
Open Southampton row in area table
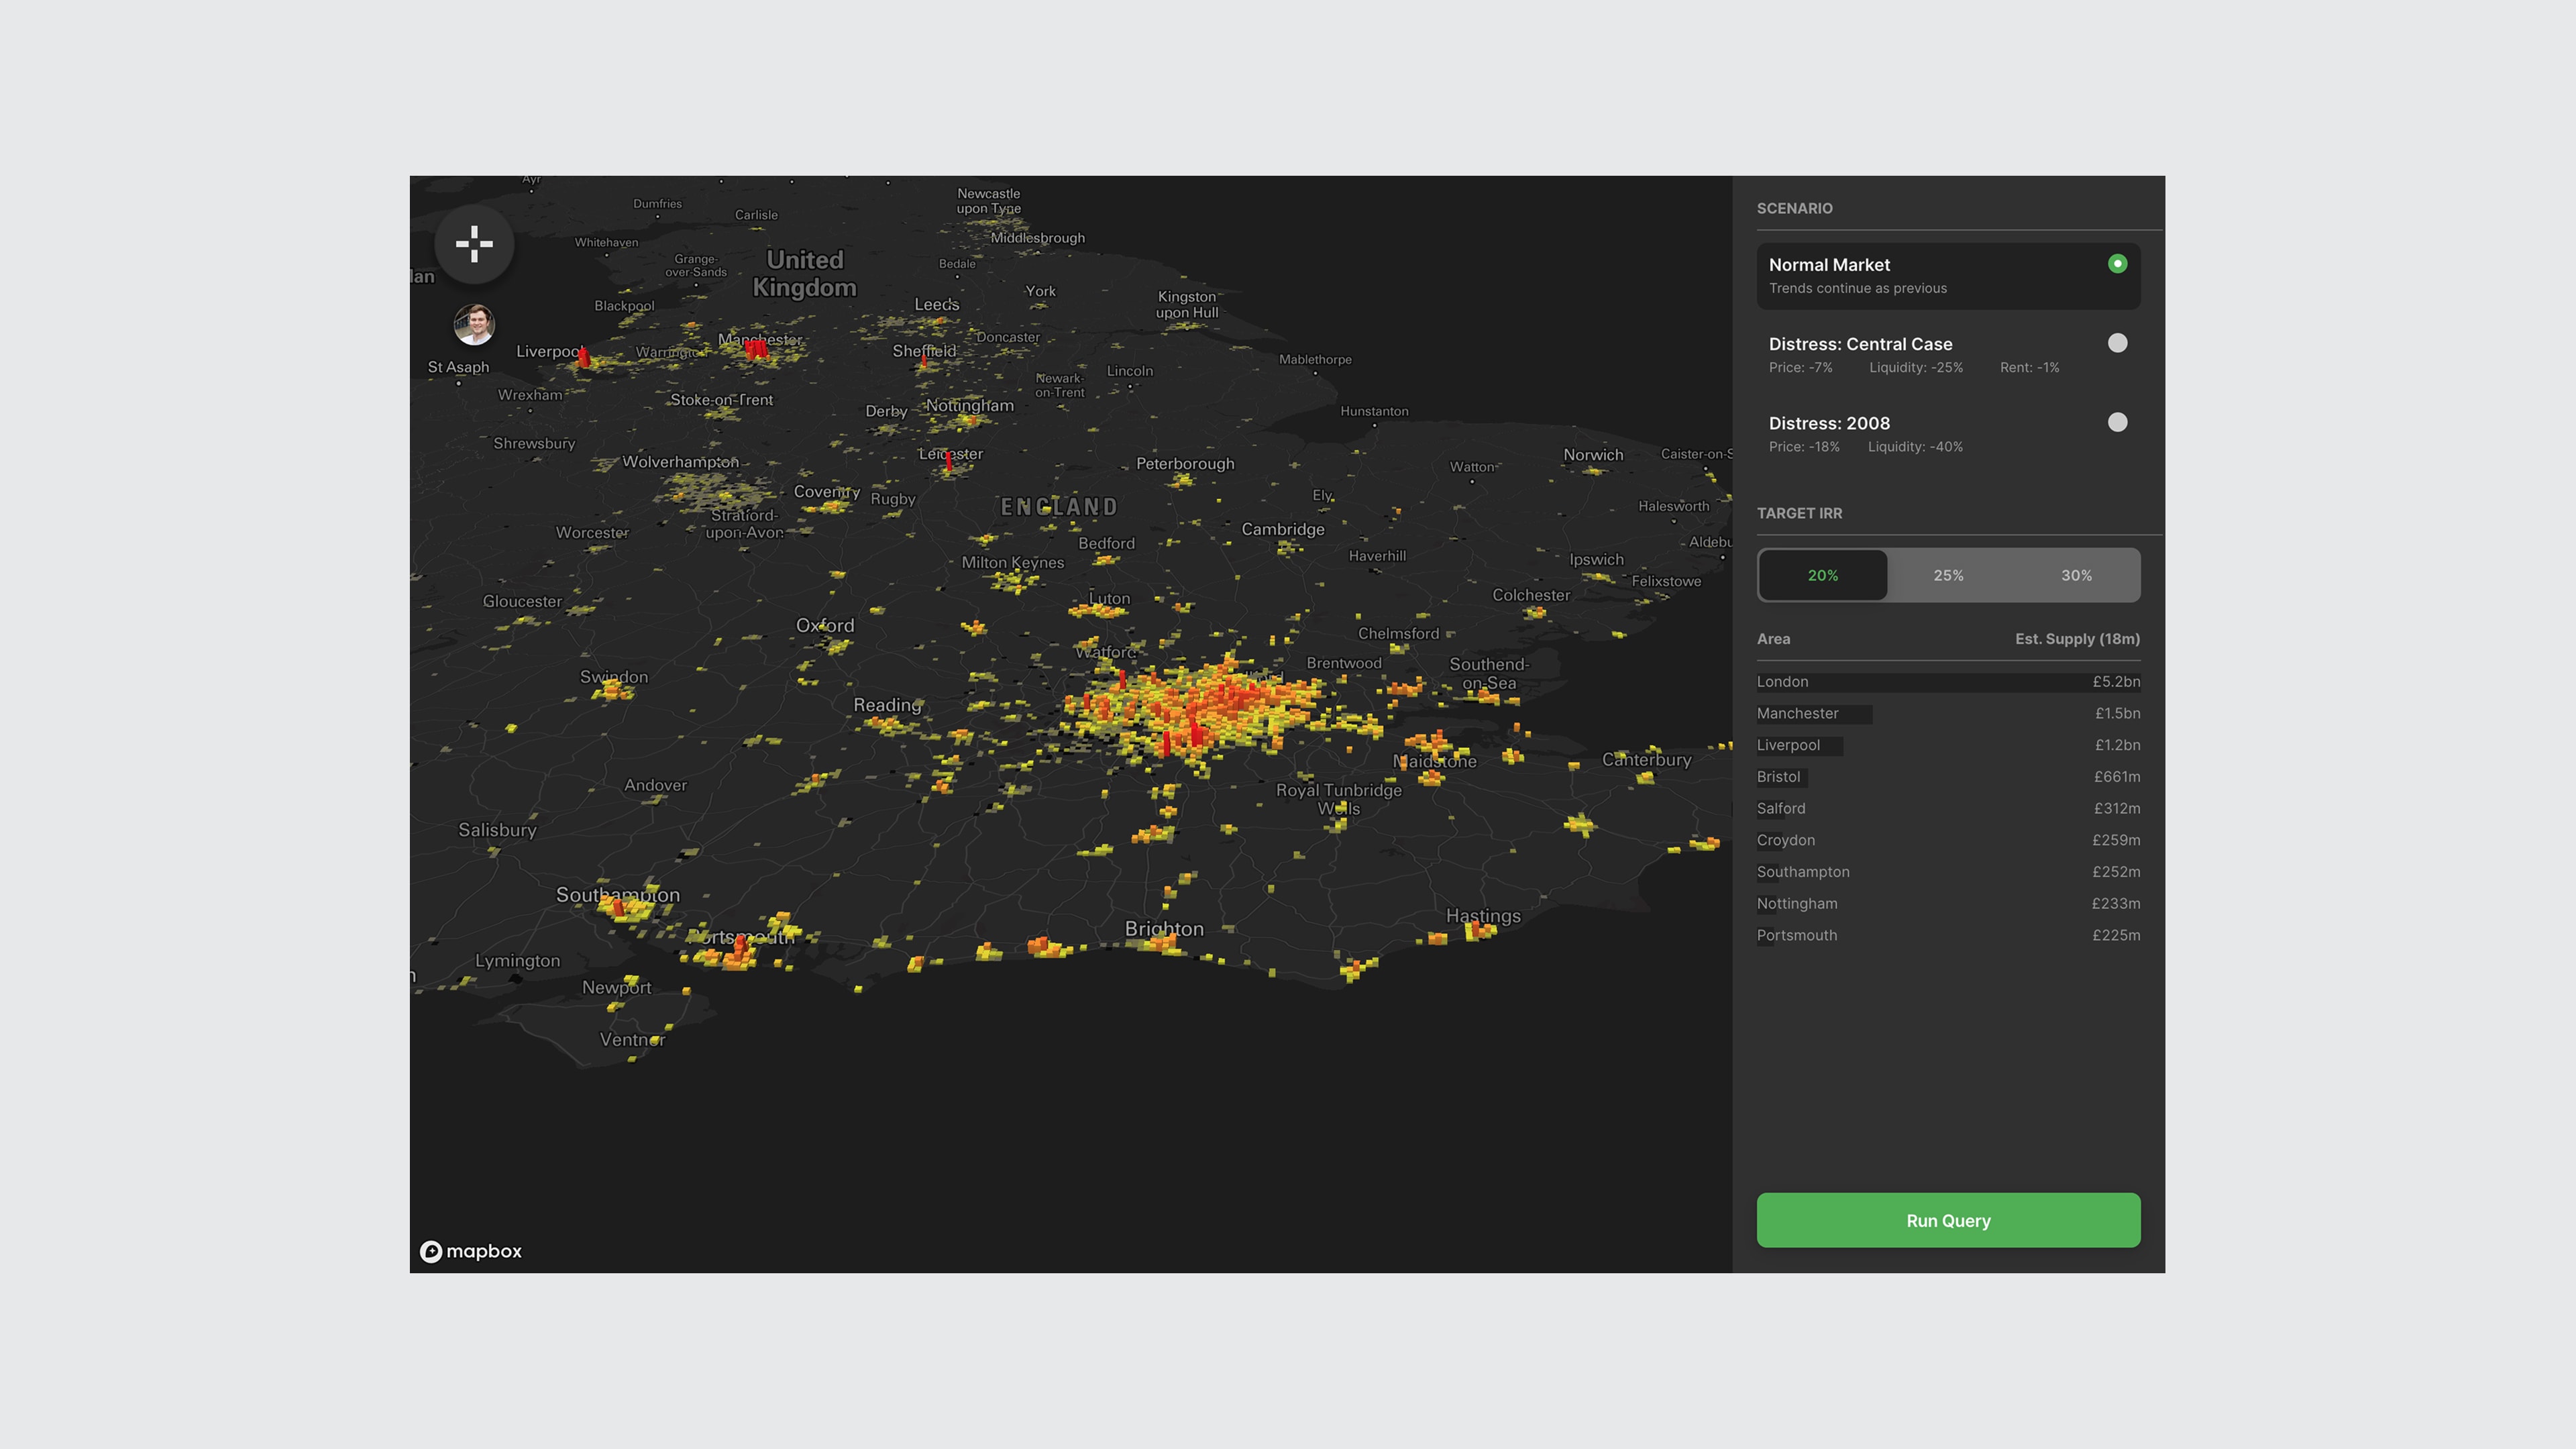click(1948, 872)
